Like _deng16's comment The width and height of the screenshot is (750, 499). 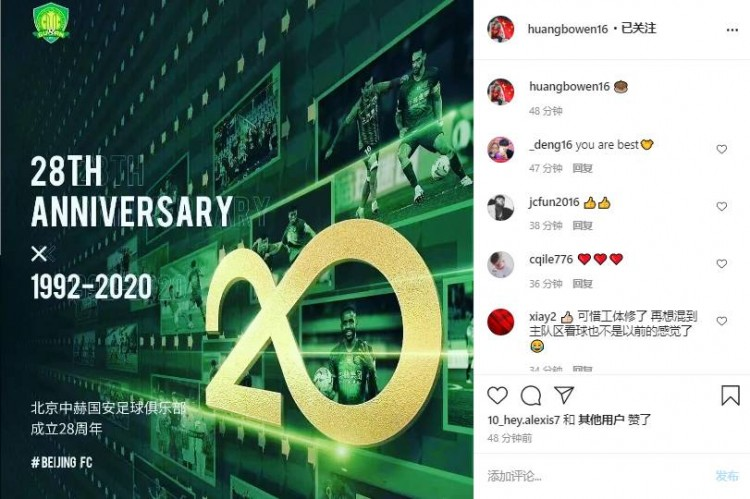(721, 149)
